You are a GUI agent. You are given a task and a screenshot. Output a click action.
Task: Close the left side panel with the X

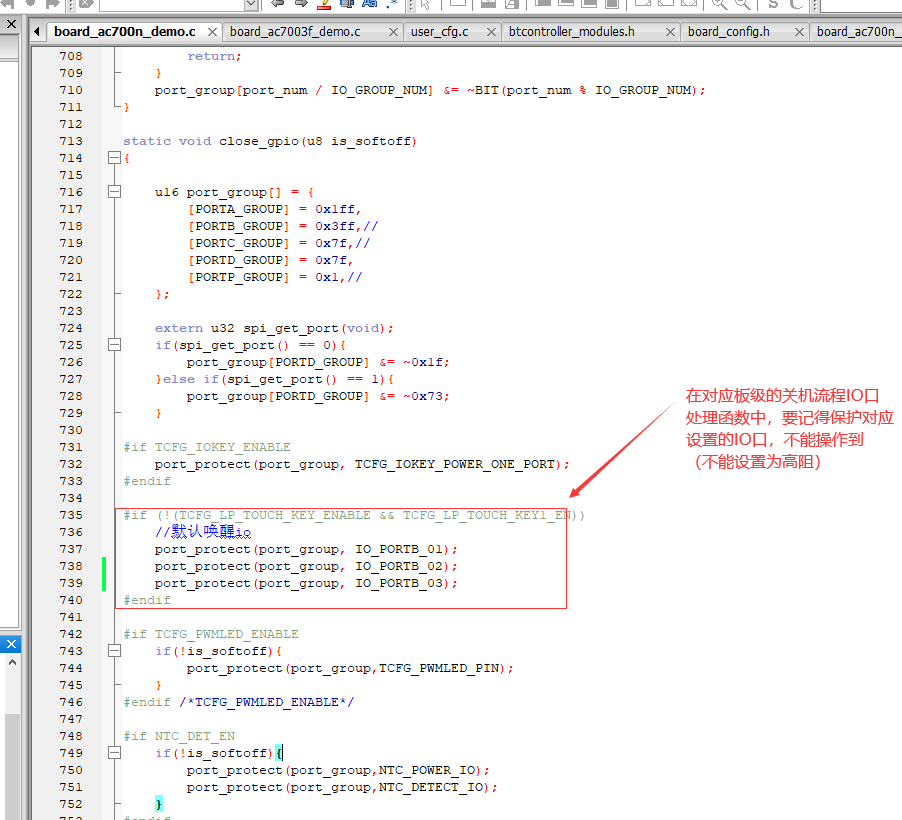[11, 24]
